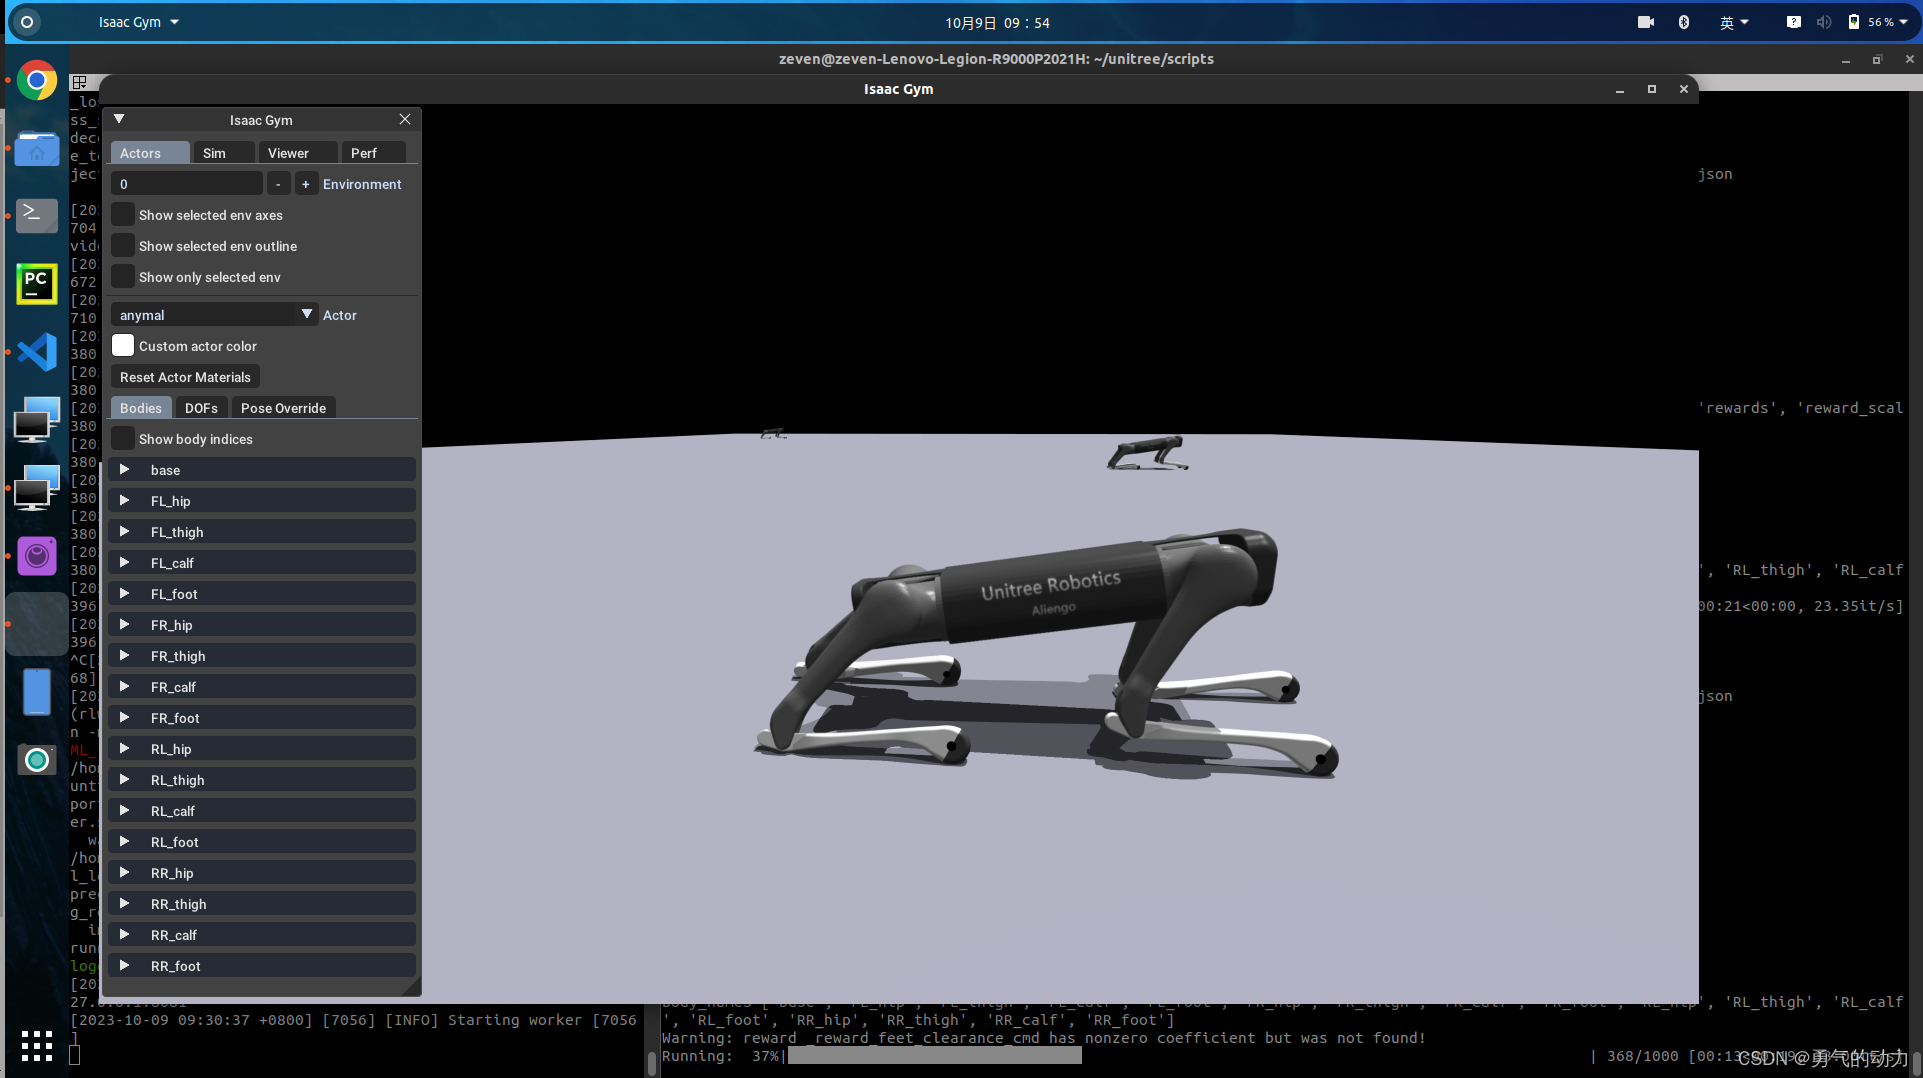
Task: Decrease environment index with minus
Action: tap(278, 184)
